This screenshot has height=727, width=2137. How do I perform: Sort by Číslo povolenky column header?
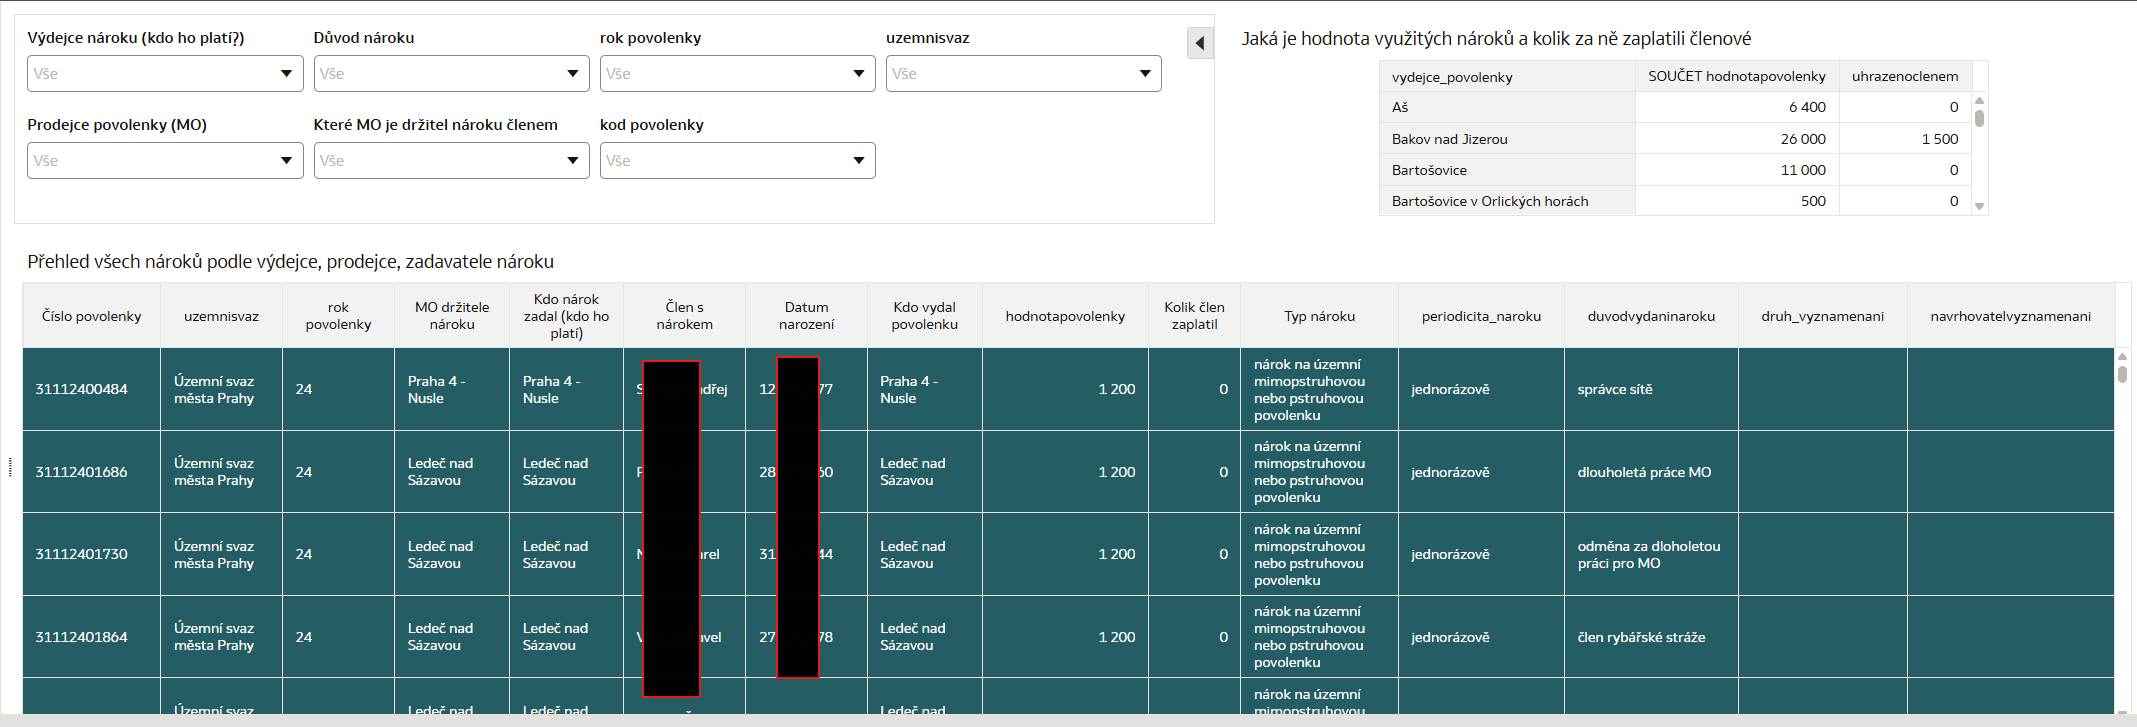tap(91, 316)
